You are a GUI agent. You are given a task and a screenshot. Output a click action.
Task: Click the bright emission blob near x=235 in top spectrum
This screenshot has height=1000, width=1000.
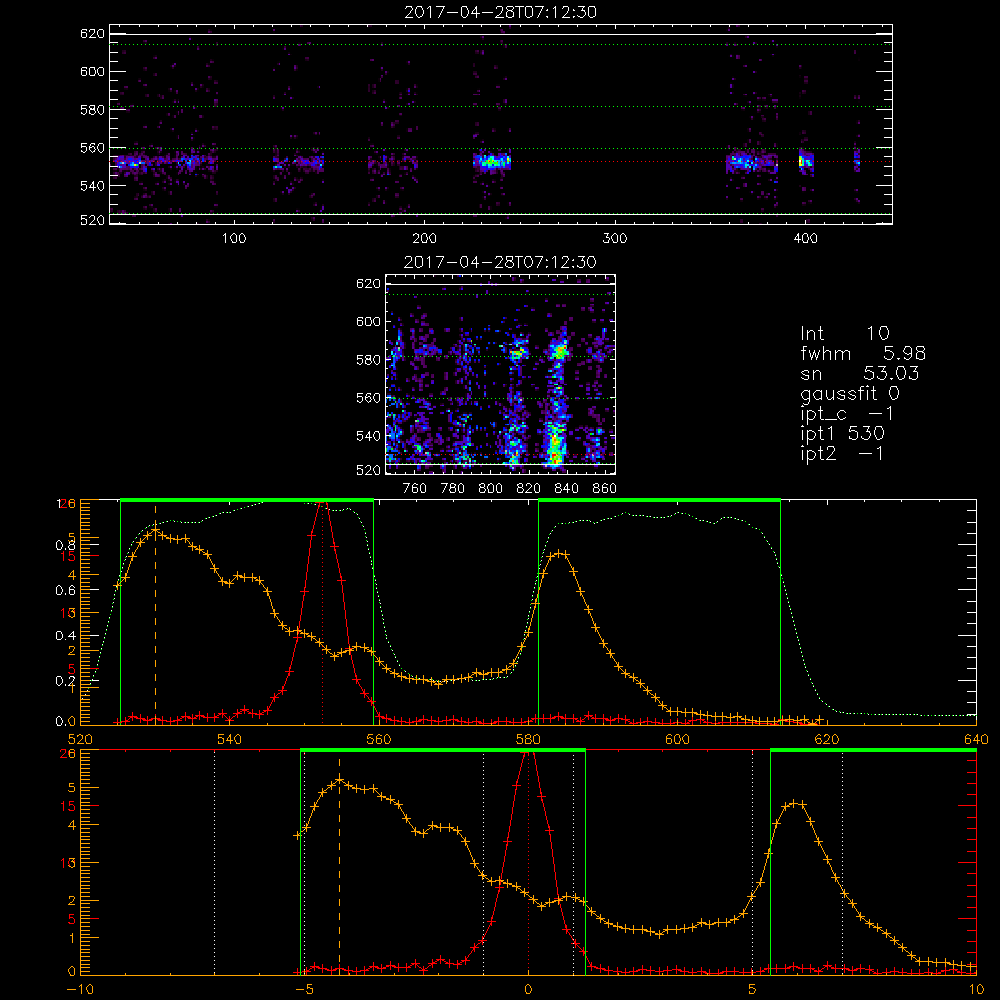[x=492, y=161]
